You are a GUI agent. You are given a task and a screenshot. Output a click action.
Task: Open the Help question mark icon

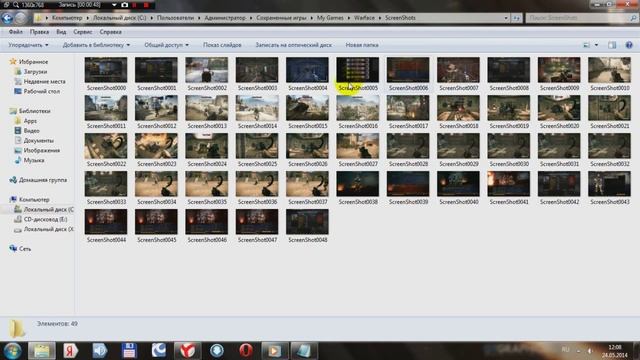[x=629, y=45]
